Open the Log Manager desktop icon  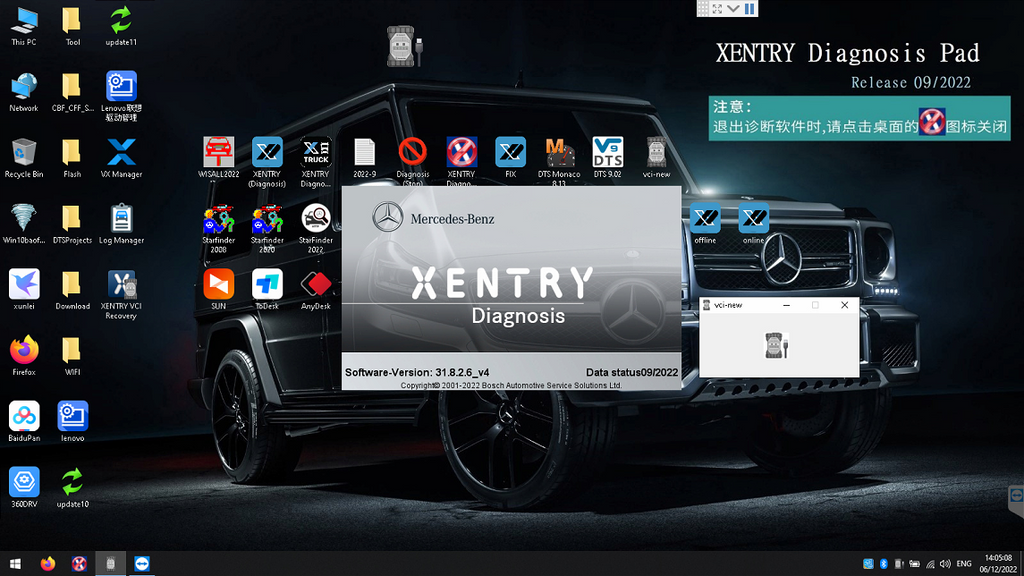(121, 219)
